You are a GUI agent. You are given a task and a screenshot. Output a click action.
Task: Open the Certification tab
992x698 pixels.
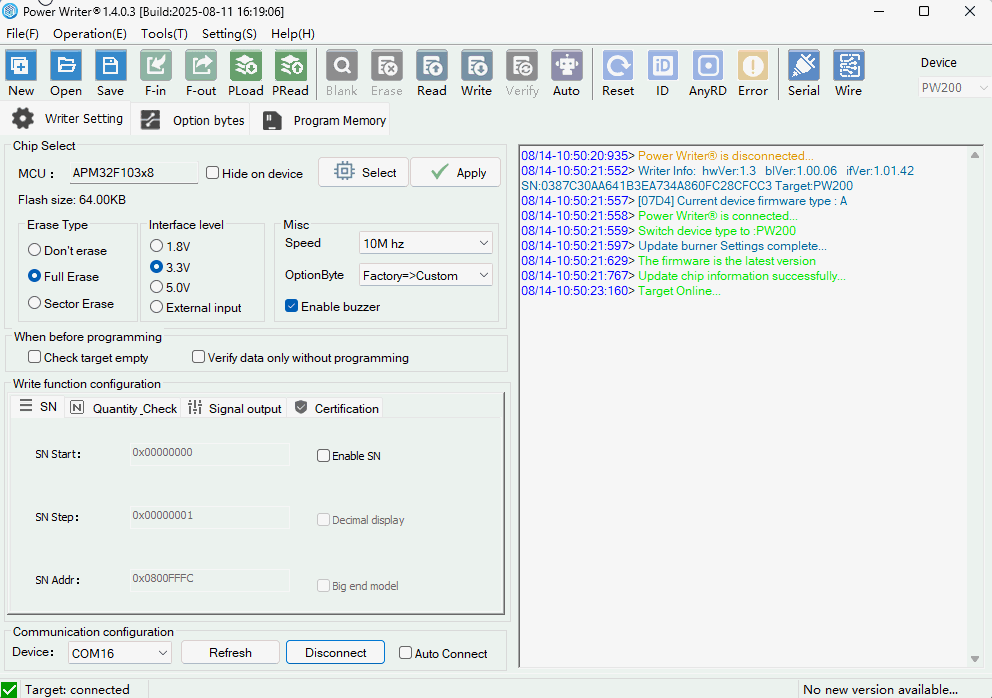point(337,408)
